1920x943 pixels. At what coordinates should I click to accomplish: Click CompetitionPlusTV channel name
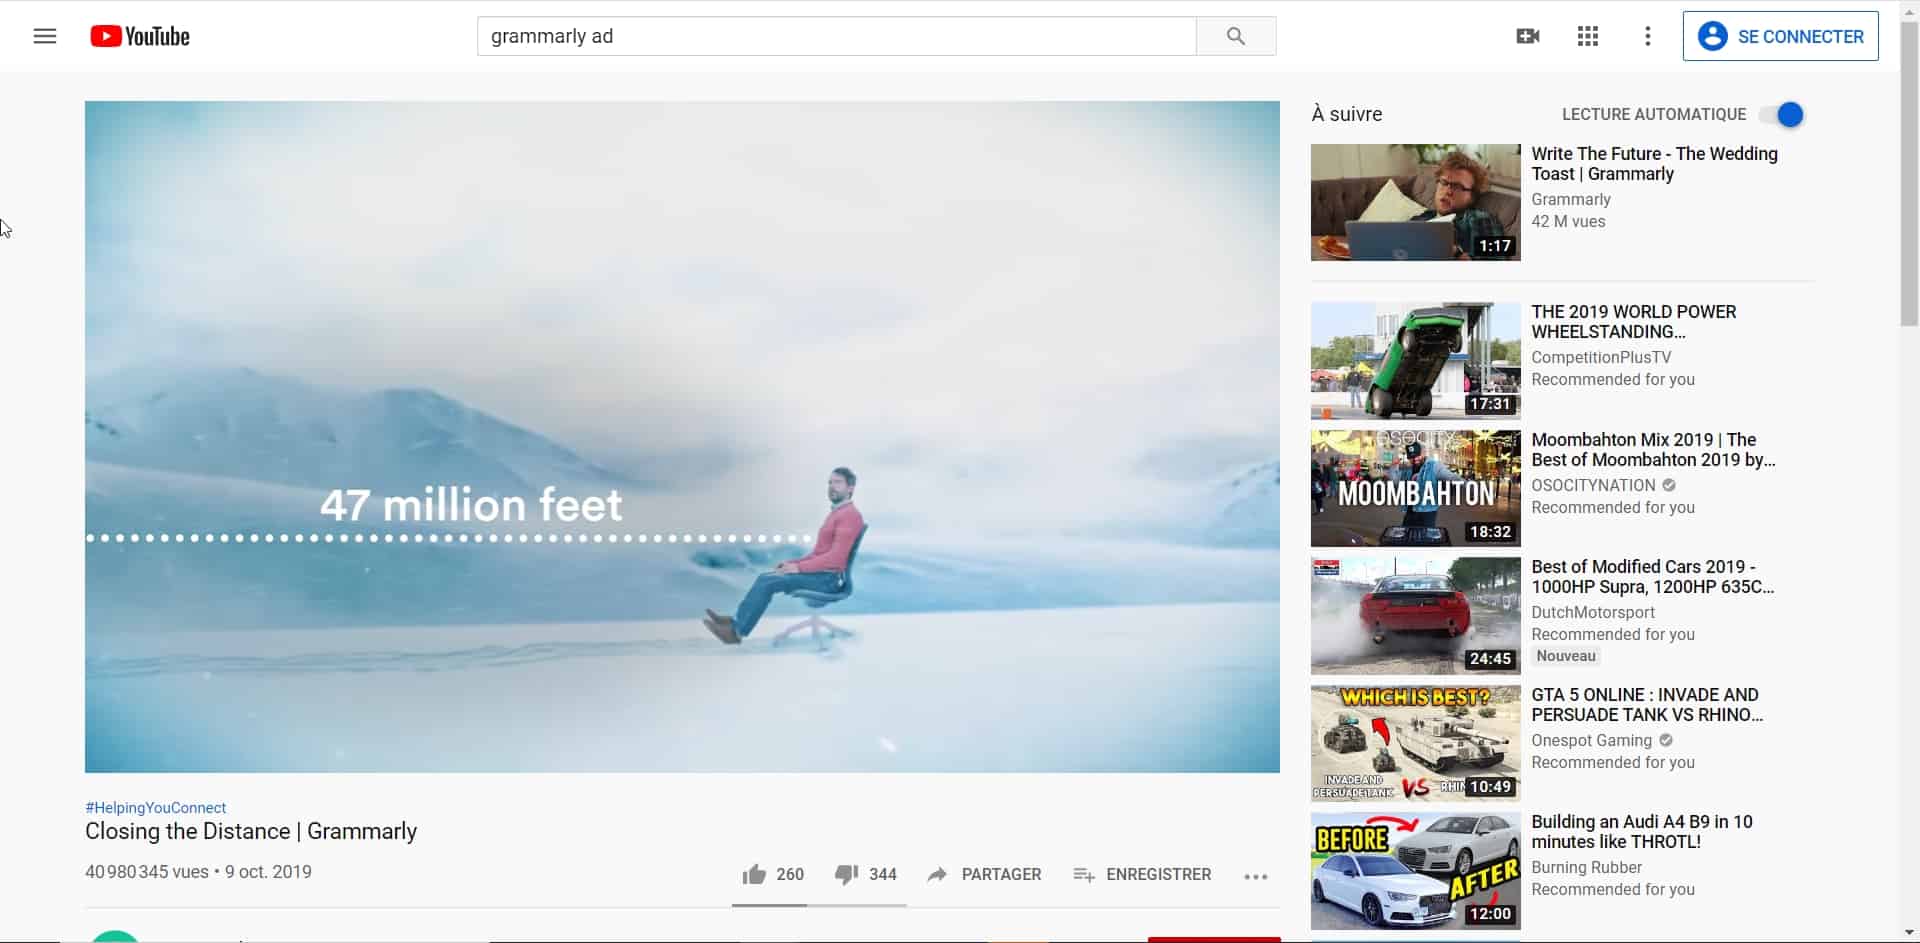(1601, 358)
